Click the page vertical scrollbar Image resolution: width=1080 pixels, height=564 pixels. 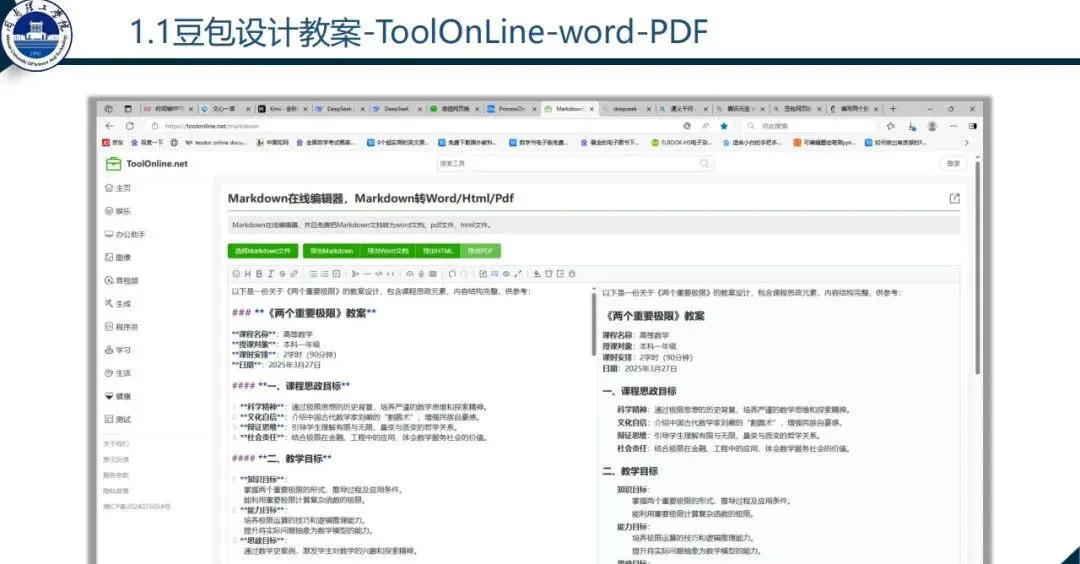click(x=977, y=265)
